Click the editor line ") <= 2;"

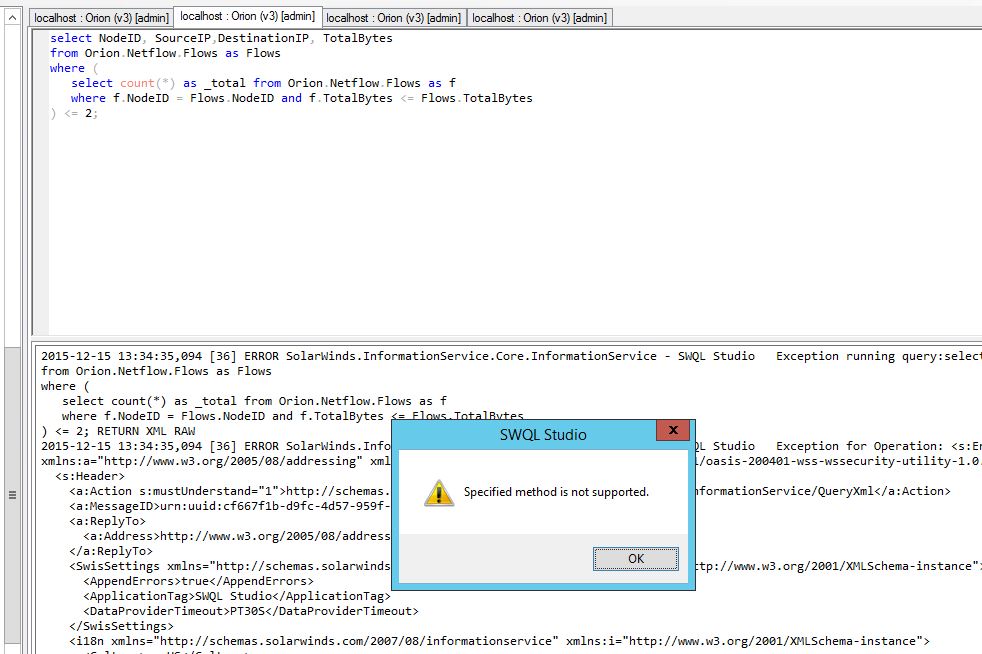point(74,113)
